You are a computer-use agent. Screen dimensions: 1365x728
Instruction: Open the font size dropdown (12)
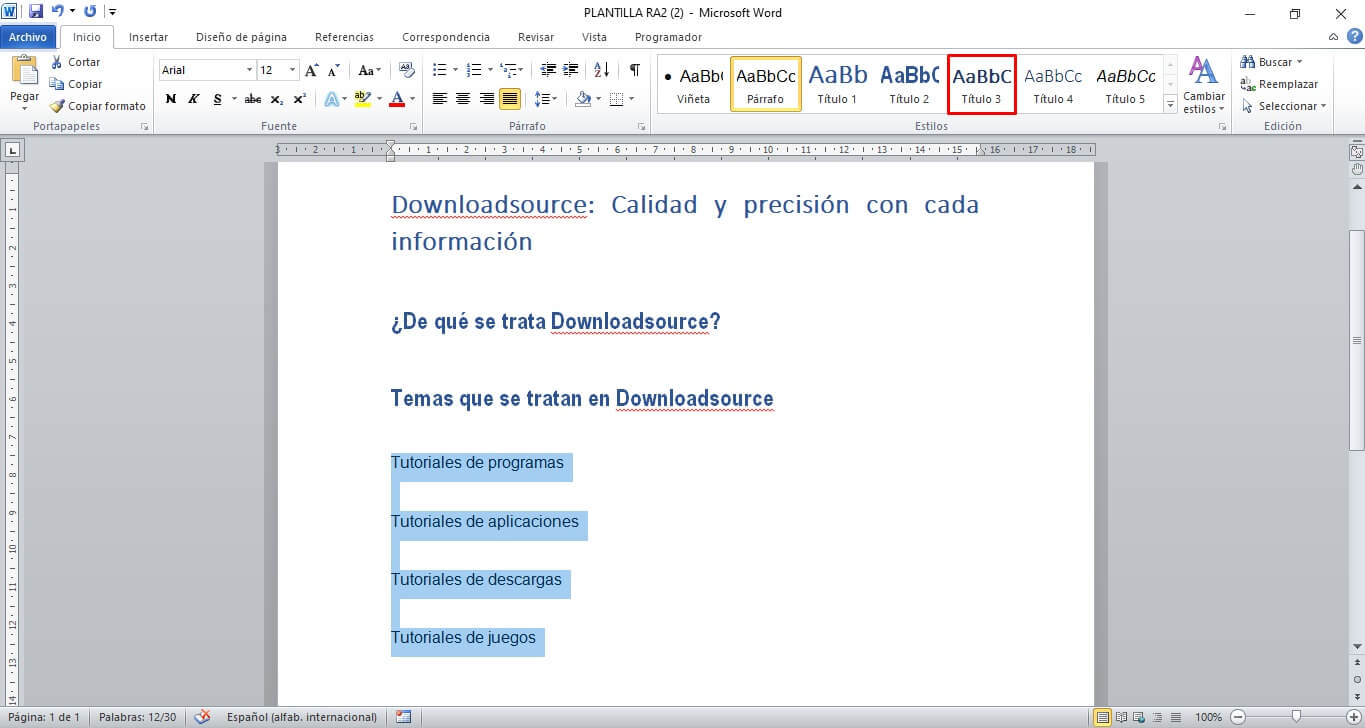point(293,70)
